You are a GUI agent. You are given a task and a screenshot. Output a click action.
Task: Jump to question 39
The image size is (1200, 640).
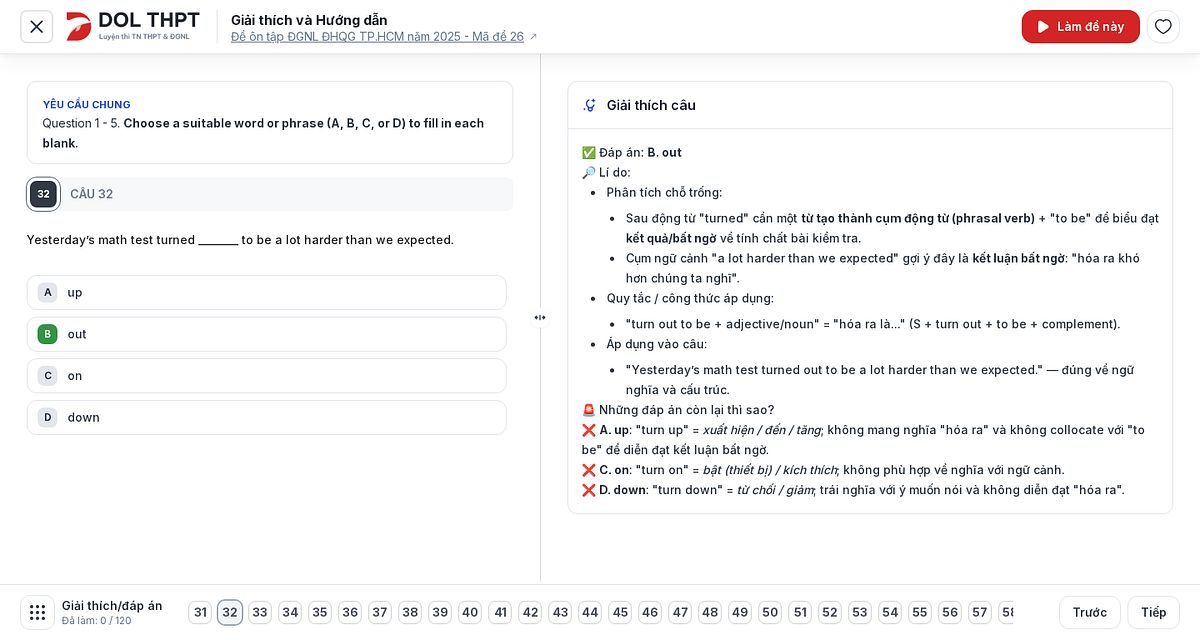tap(440, 612)
